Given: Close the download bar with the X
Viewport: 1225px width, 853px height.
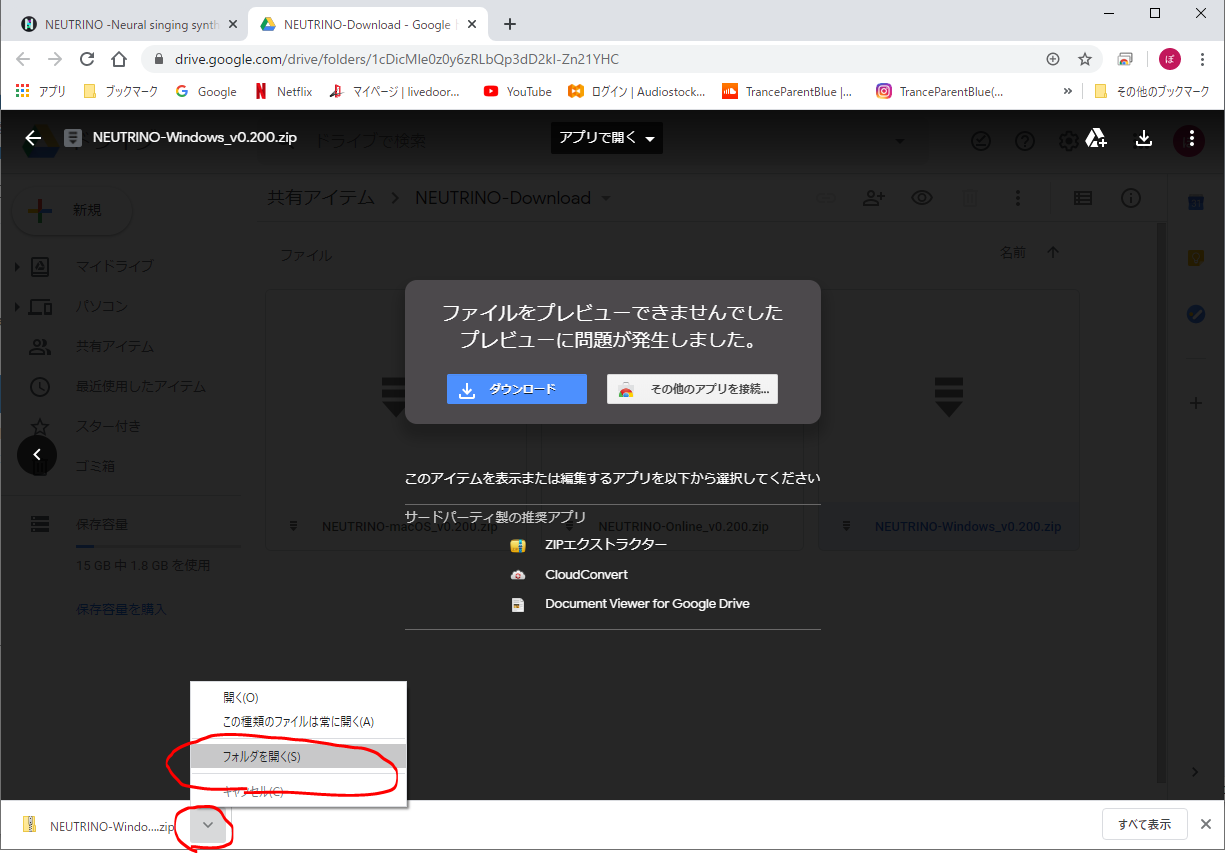Looking at the screenshot, I should point(1206,825).
